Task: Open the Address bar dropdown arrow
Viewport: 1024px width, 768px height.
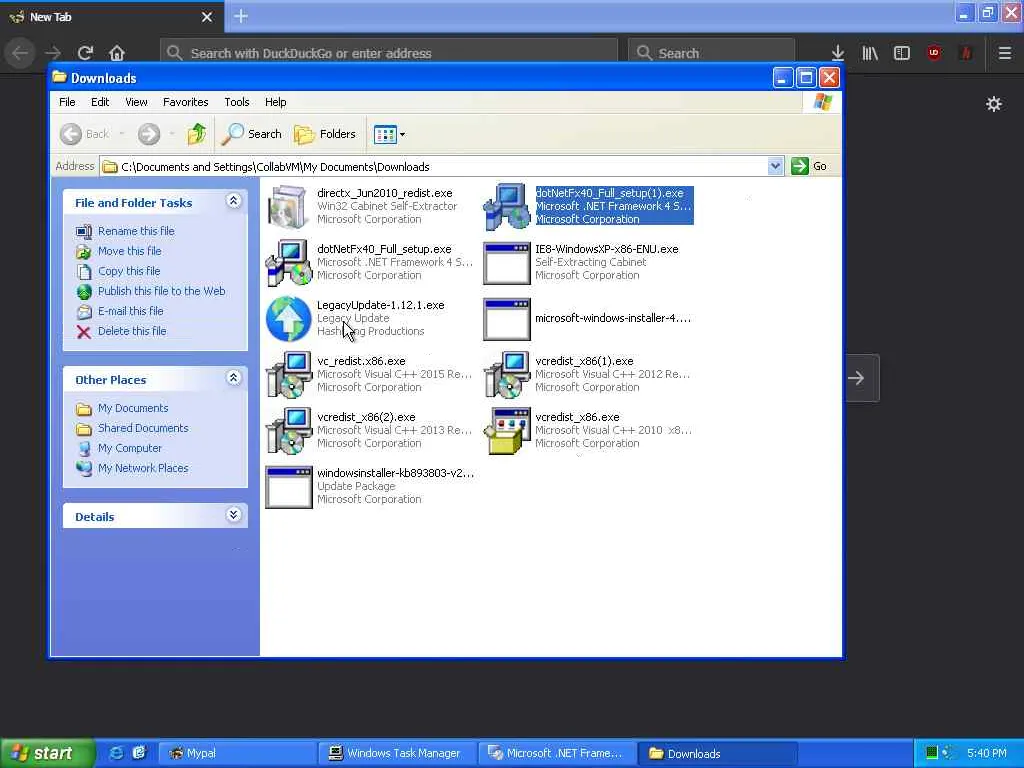Action: tap(775, 166)
